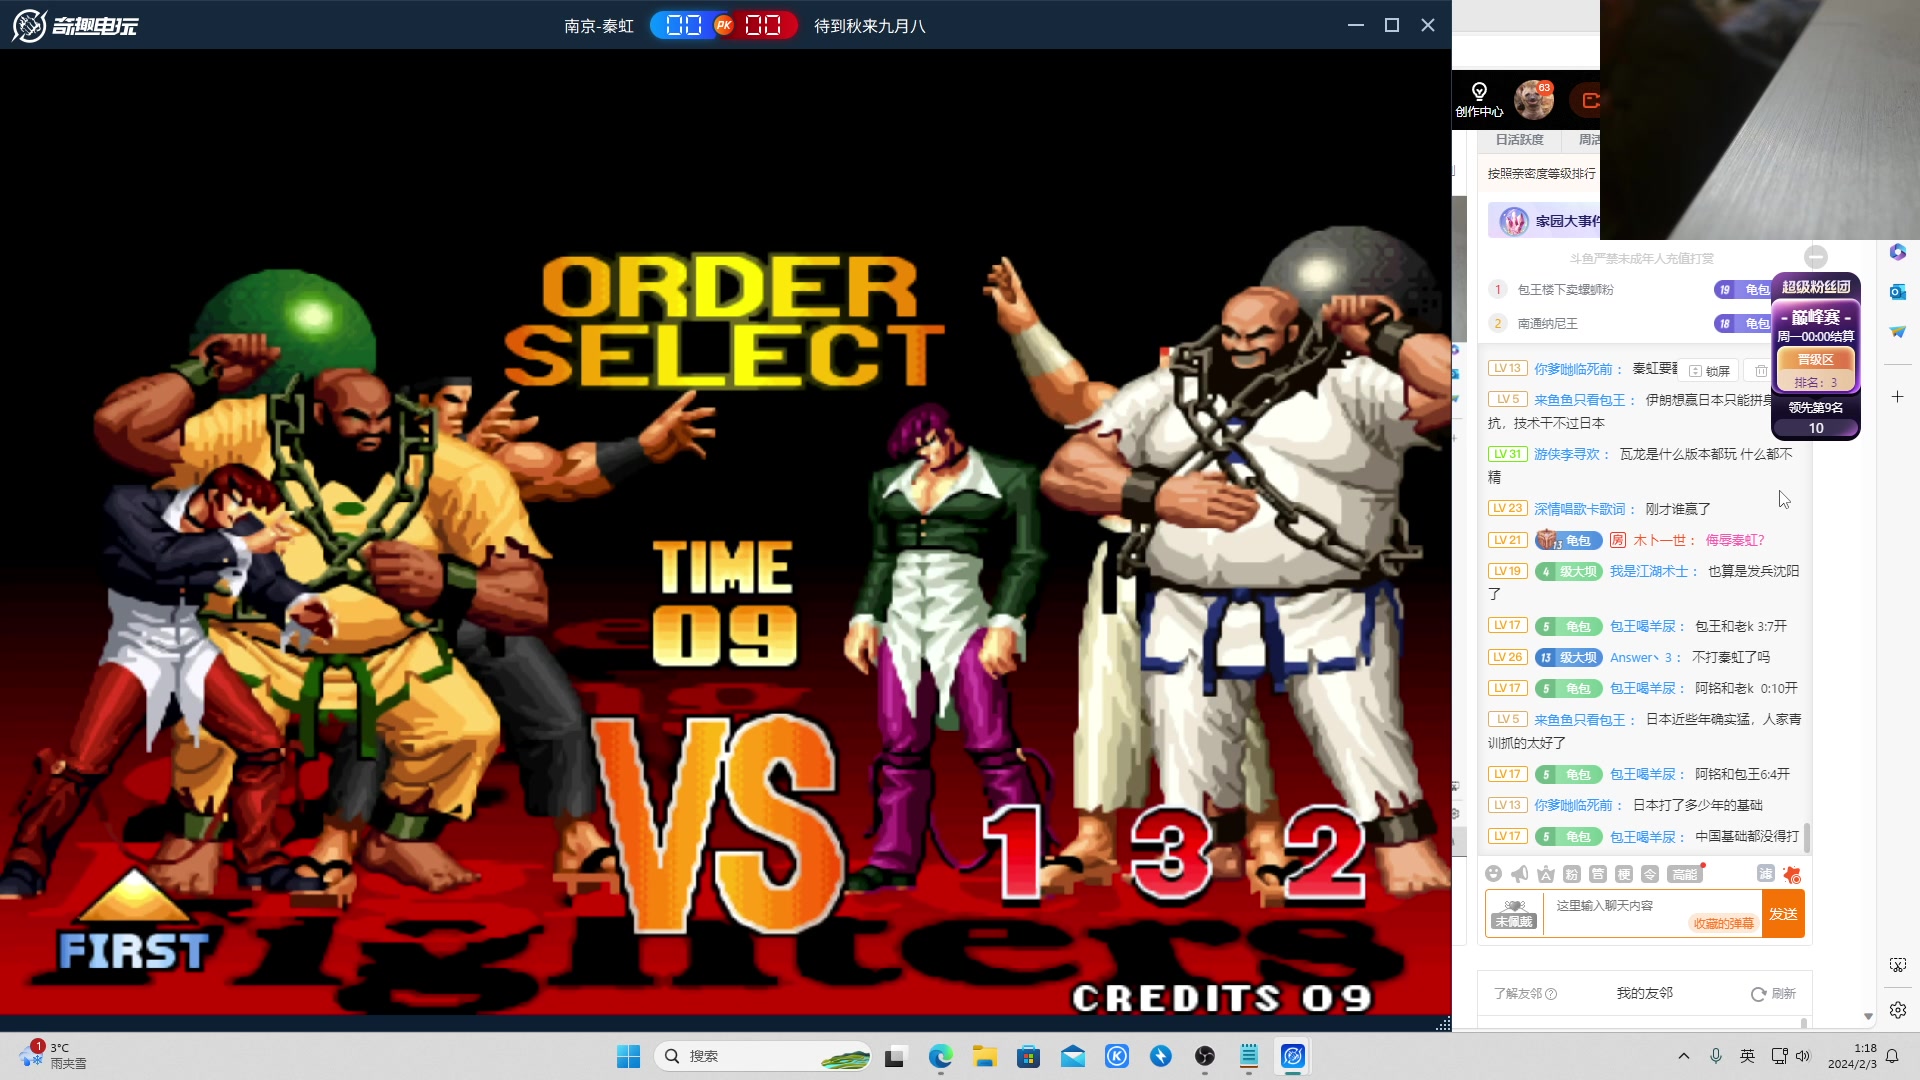Screen dimensions: 1920x1080
Task: Click the 创作中心 creation center icon
Action: click(1479, 100)
